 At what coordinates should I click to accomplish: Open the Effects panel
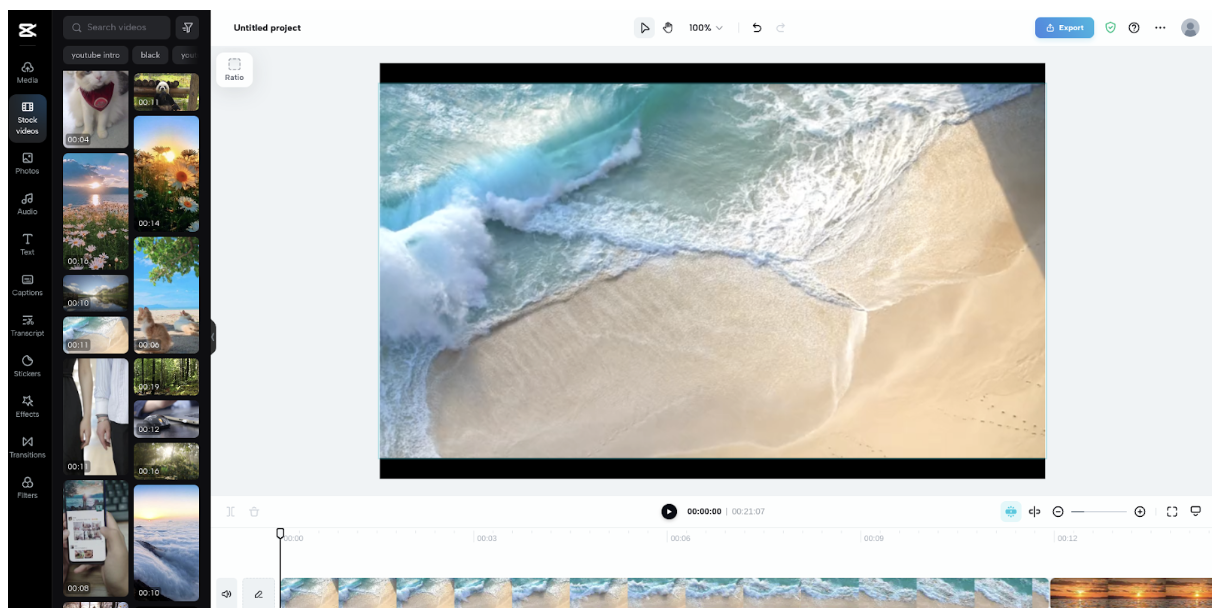pos(27,406)
